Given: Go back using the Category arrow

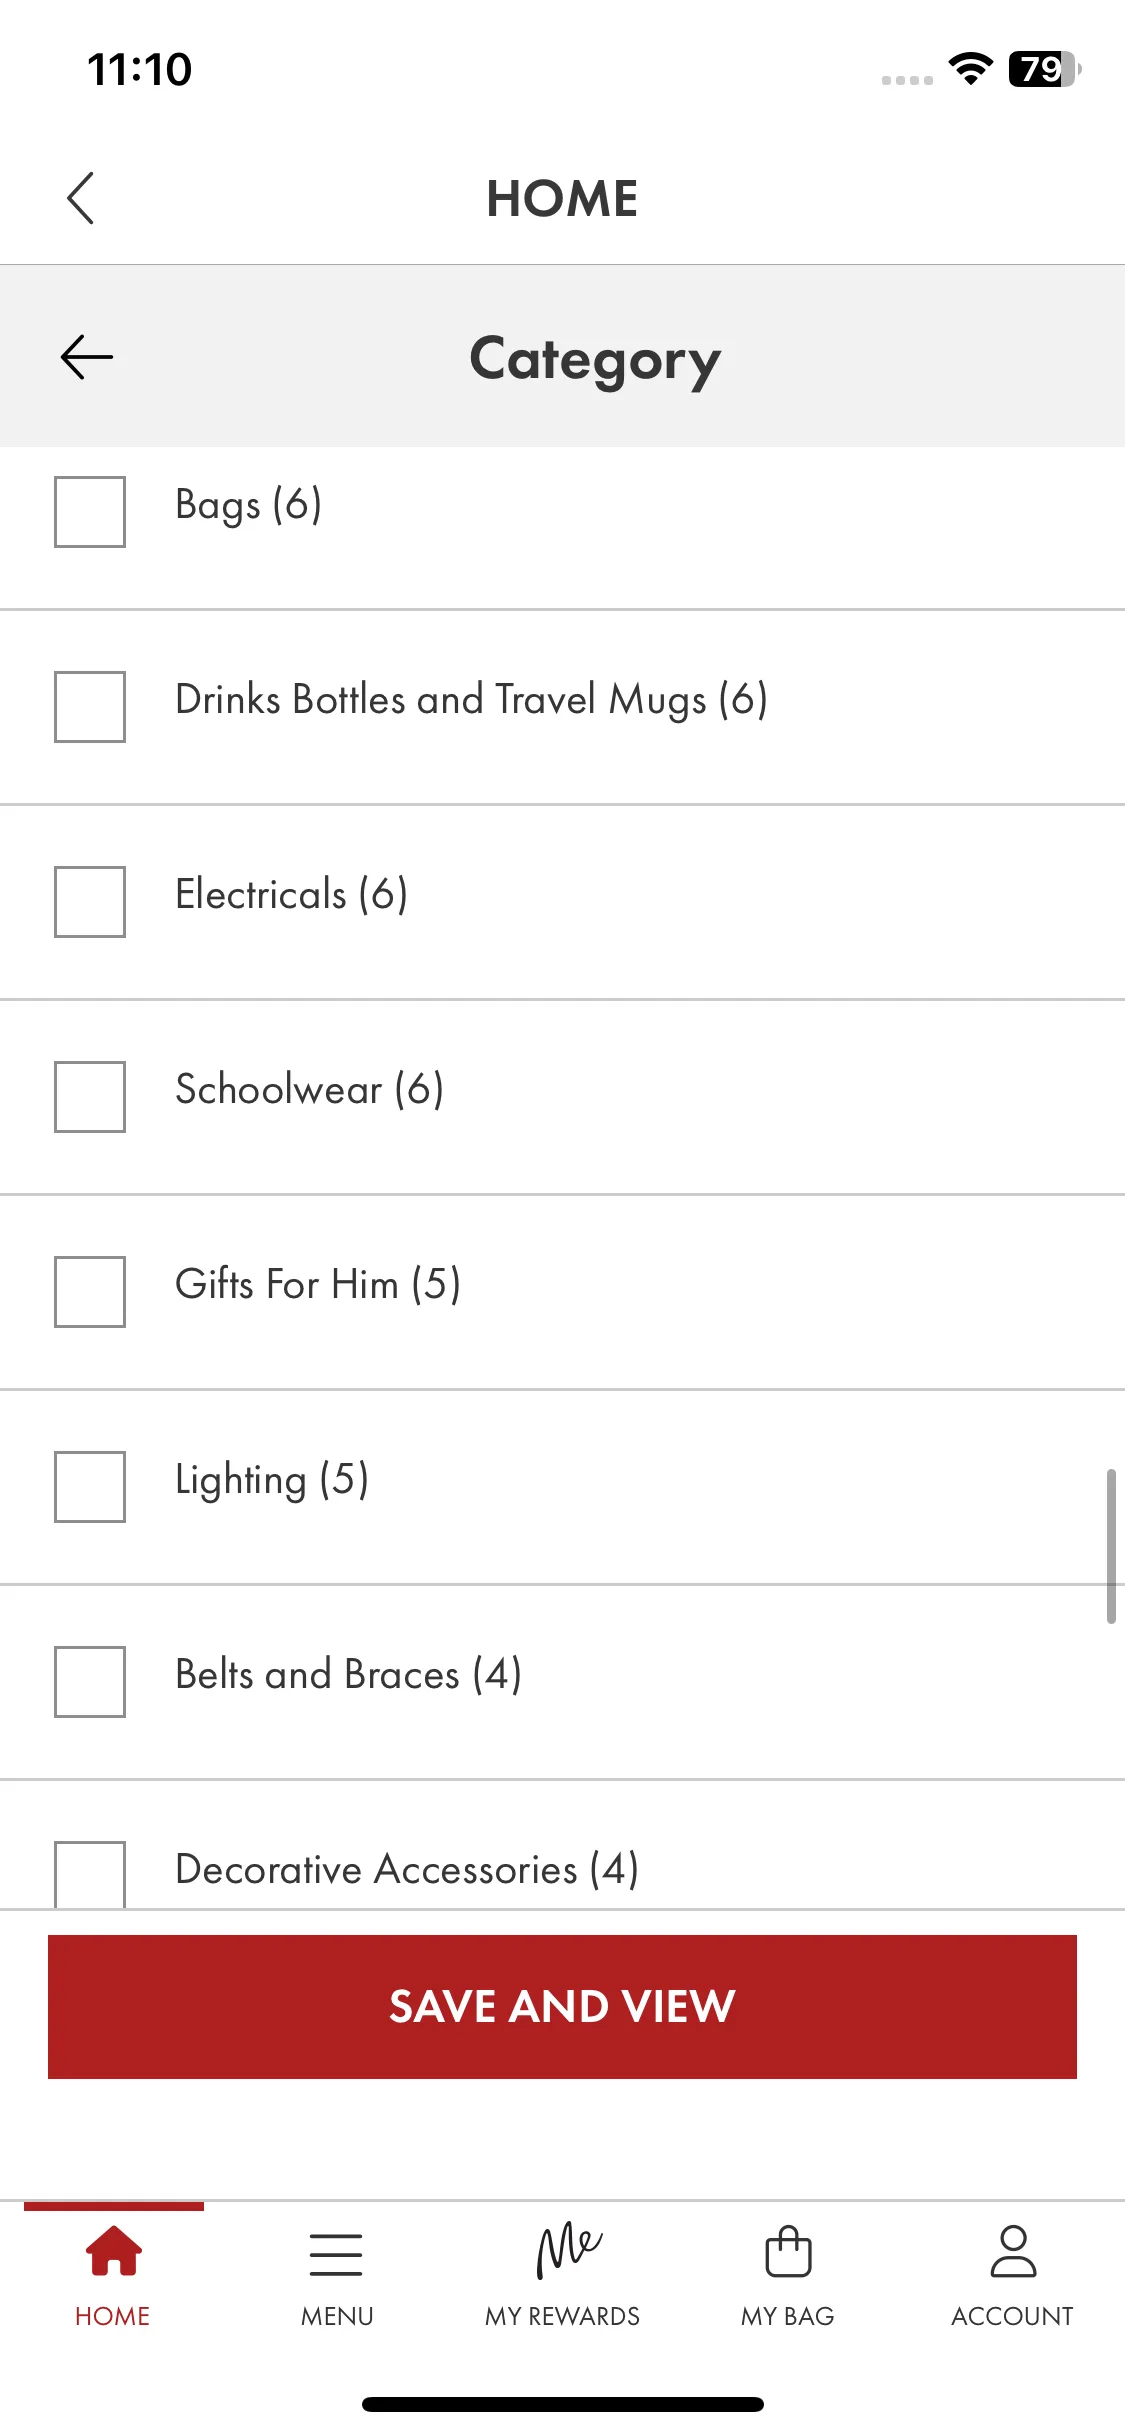Looking at the screenshot, I should [x=87, y=357].
